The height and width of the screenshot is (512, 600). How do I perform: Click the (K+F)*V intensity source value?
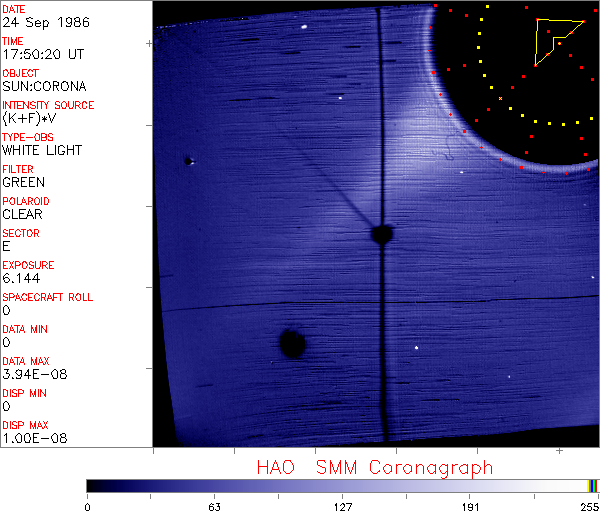(x=29, y=118)
